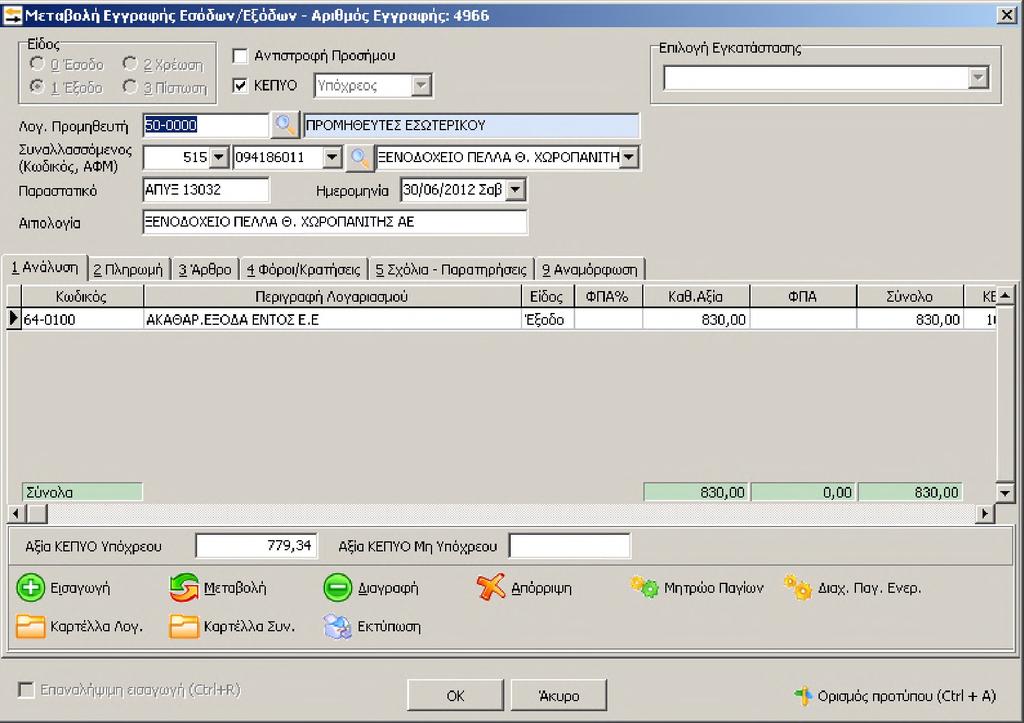This screenshot has width=1024, height=723.
Task: Click the supplier account search magnifier icon
Action: pyautogui.click(x=285, y=125)
